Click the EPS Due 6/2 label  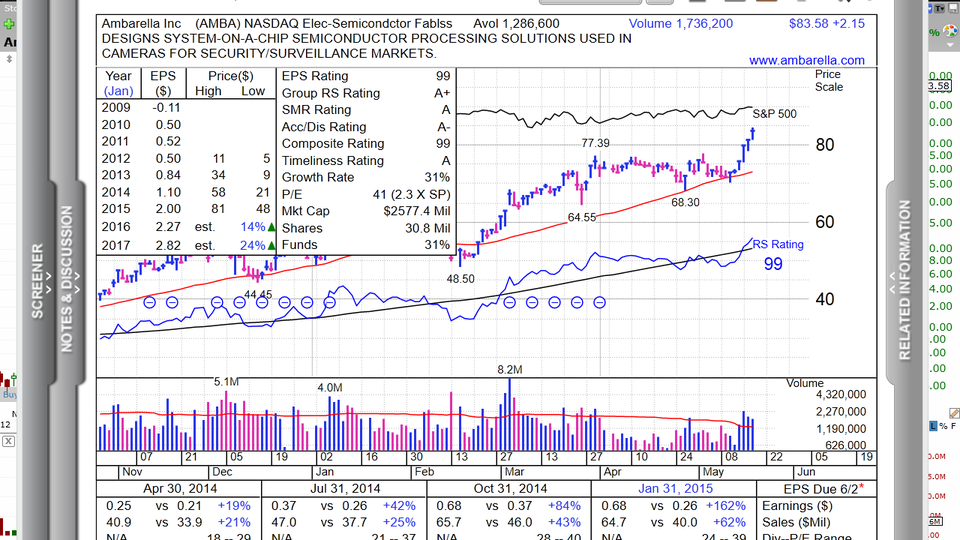(x=823, y=489)
